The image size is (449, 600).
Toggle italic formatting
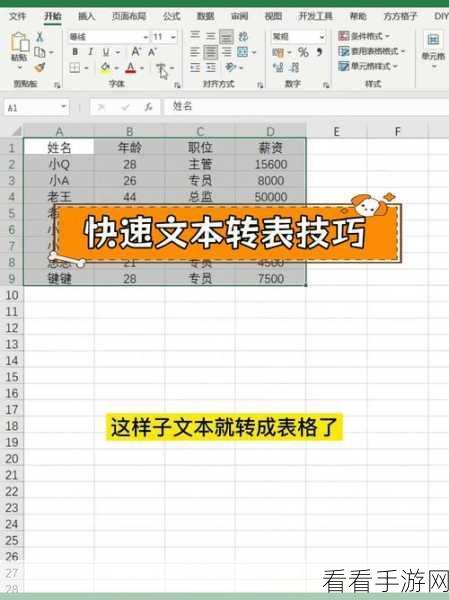click(90, 52)
